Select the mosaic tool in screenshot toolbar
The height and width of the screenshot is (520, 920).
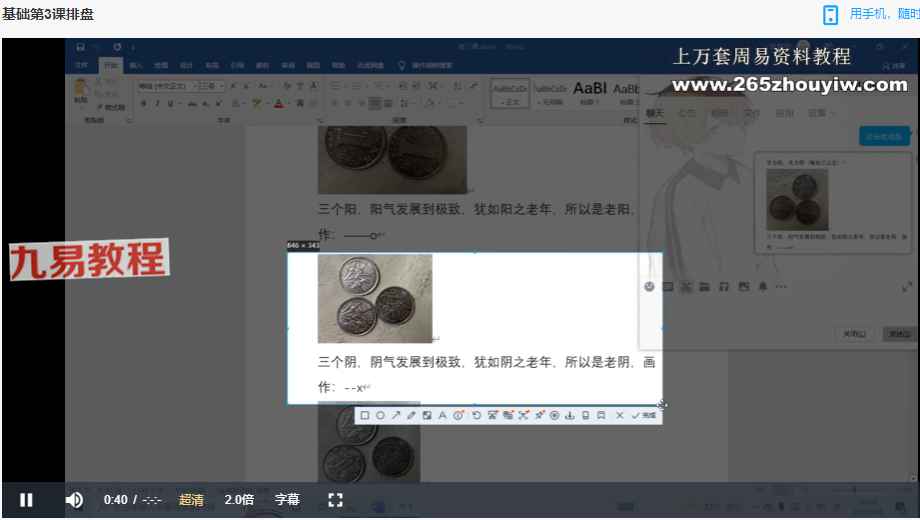tap(427, 415)
